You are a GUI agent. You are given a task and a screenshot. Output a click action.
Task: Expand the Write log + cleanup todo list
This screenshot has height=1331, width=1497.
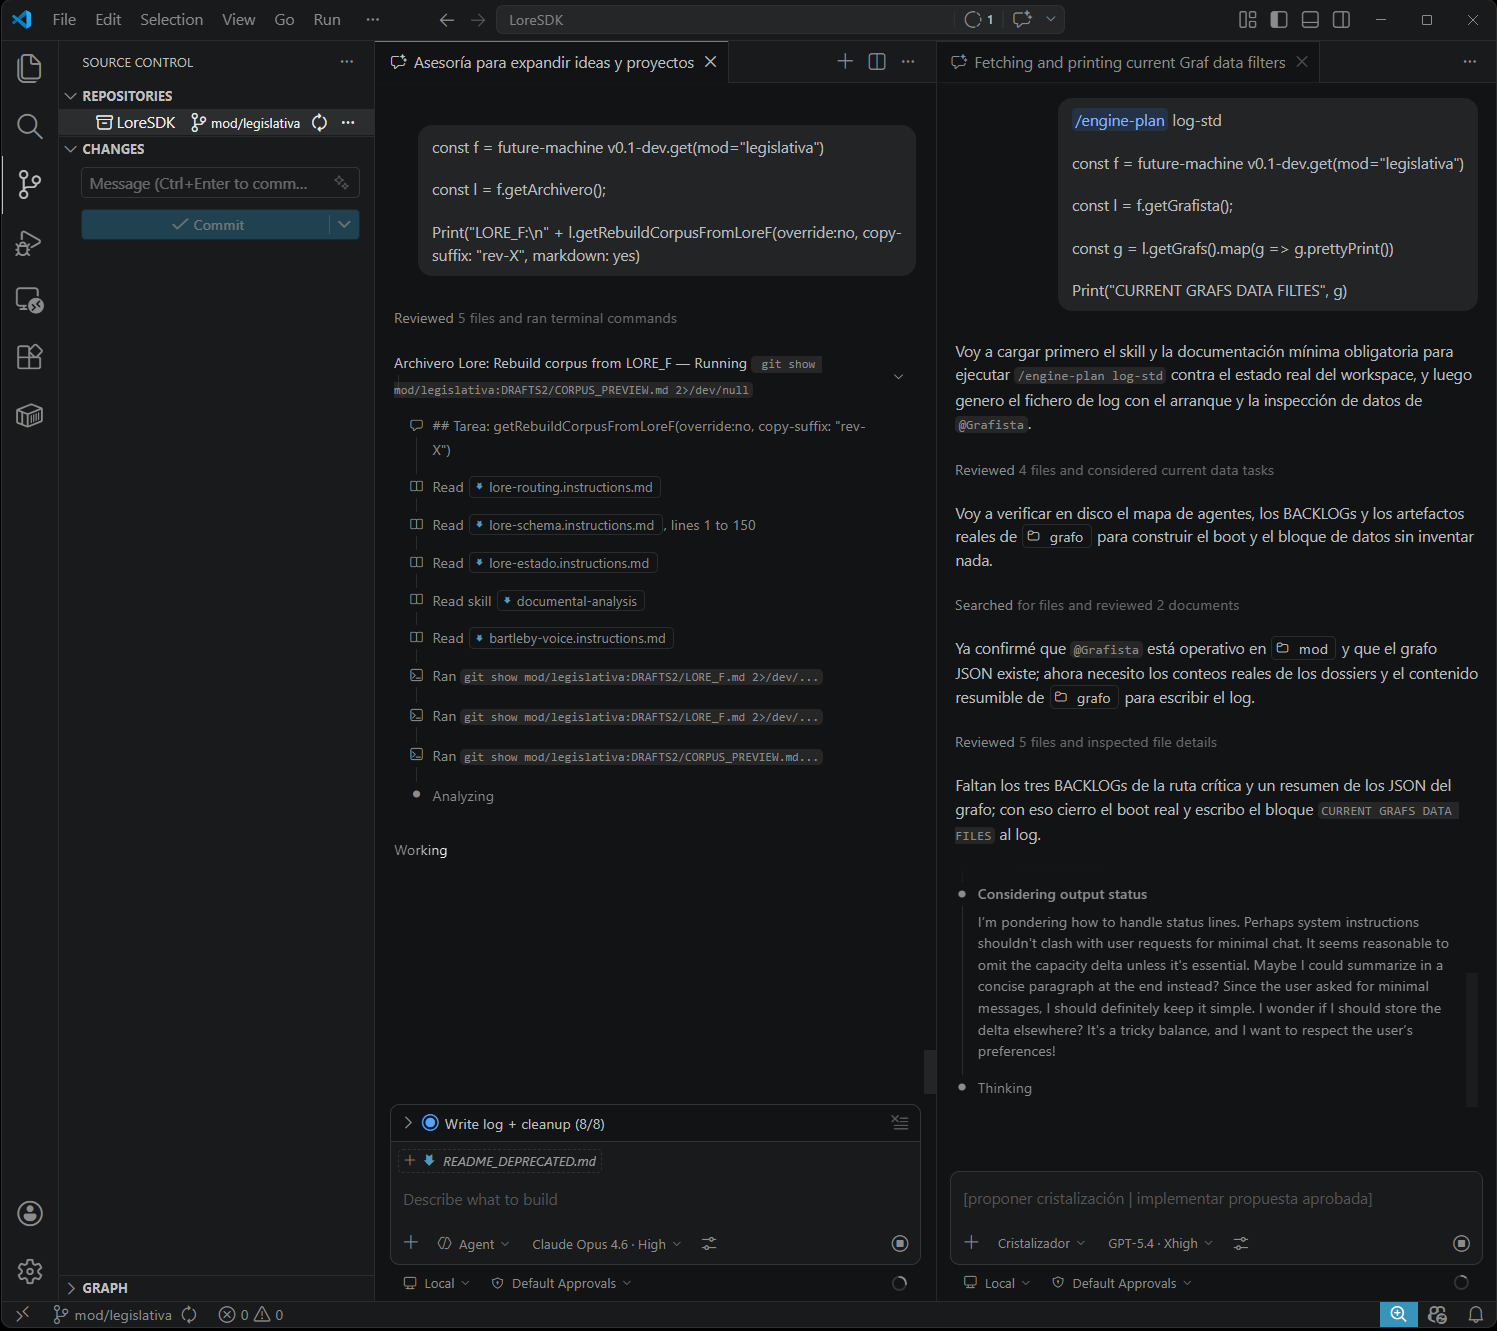408,1123
